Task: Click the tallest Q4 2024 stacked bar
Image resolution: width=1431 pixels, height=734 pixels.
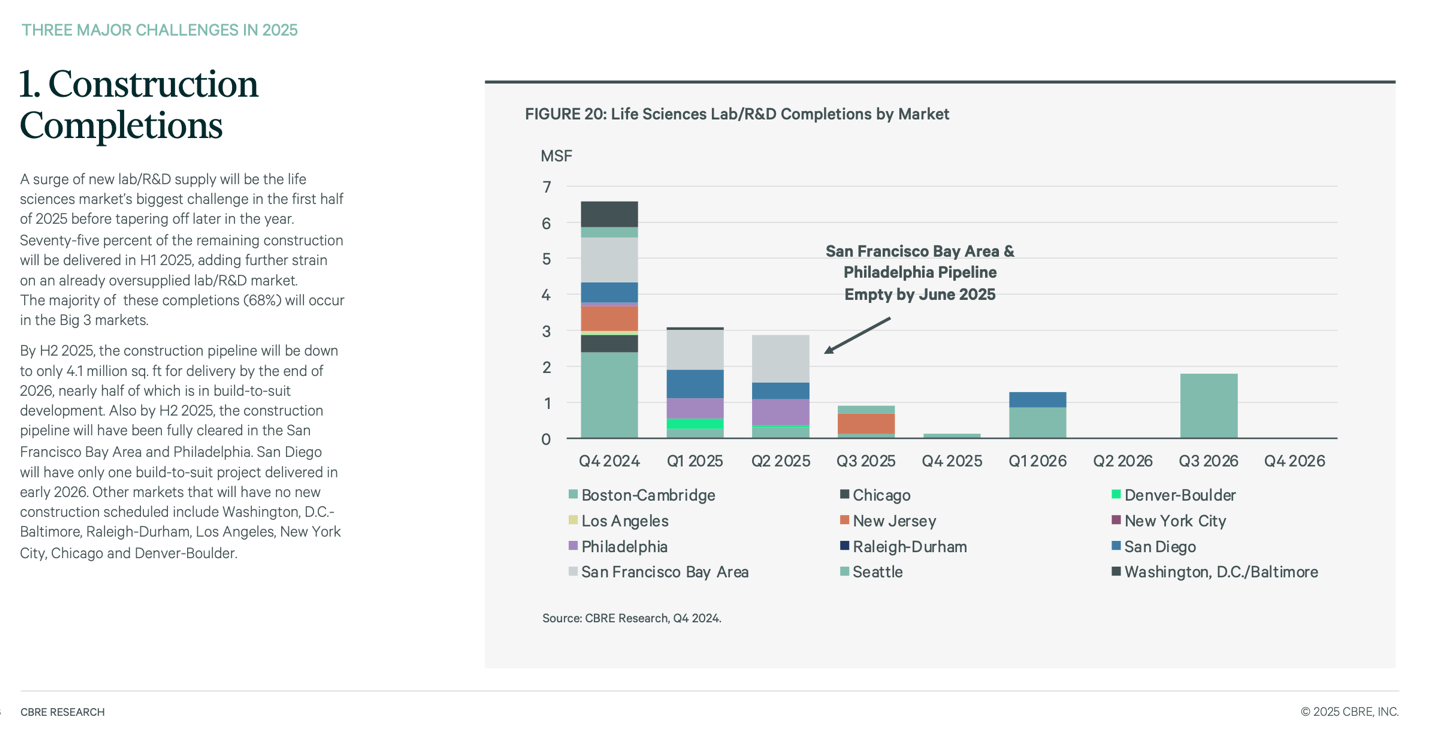Action: (x=608, y=320)
